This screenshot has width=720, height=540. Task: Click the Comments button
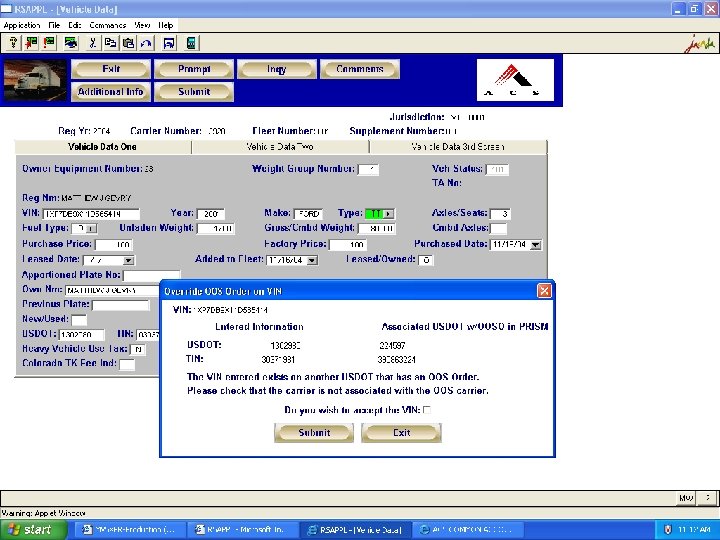pyautogui.click(x=360, y=69)
